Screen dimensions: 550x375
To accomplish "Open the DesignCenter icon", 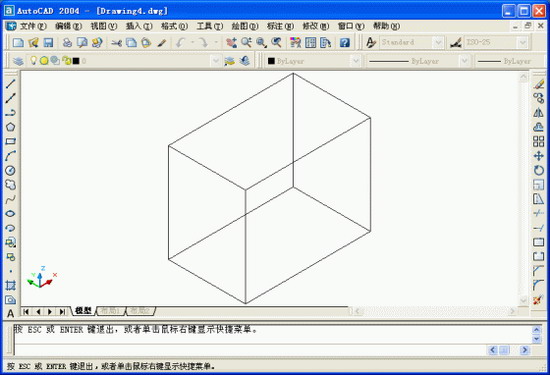I will coord(310,42).
